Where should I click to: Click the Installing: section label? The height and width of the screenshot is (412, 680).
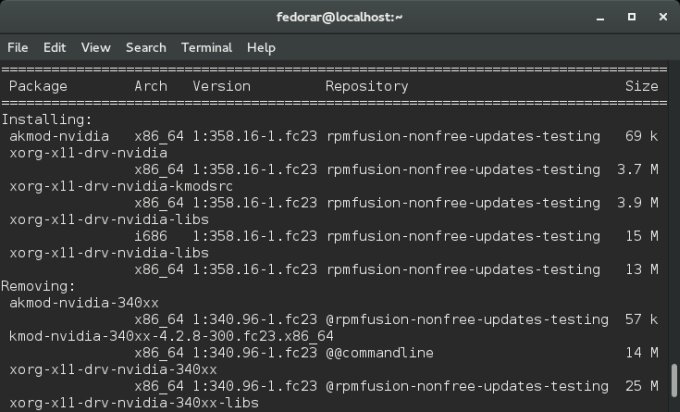(43, 119)
